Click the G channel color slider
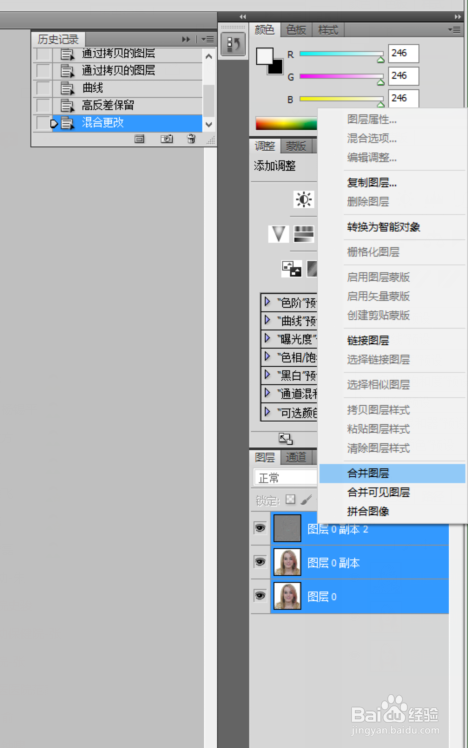This screenshot has height=748, width=468. 342,77
